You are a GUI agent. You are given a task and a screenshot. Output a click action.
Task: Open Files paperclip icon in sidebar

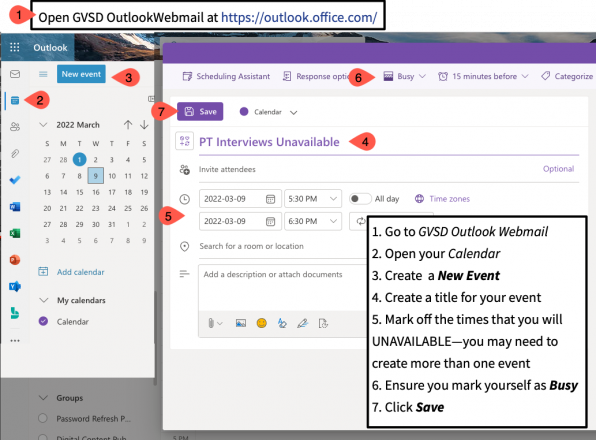point(15,154)
